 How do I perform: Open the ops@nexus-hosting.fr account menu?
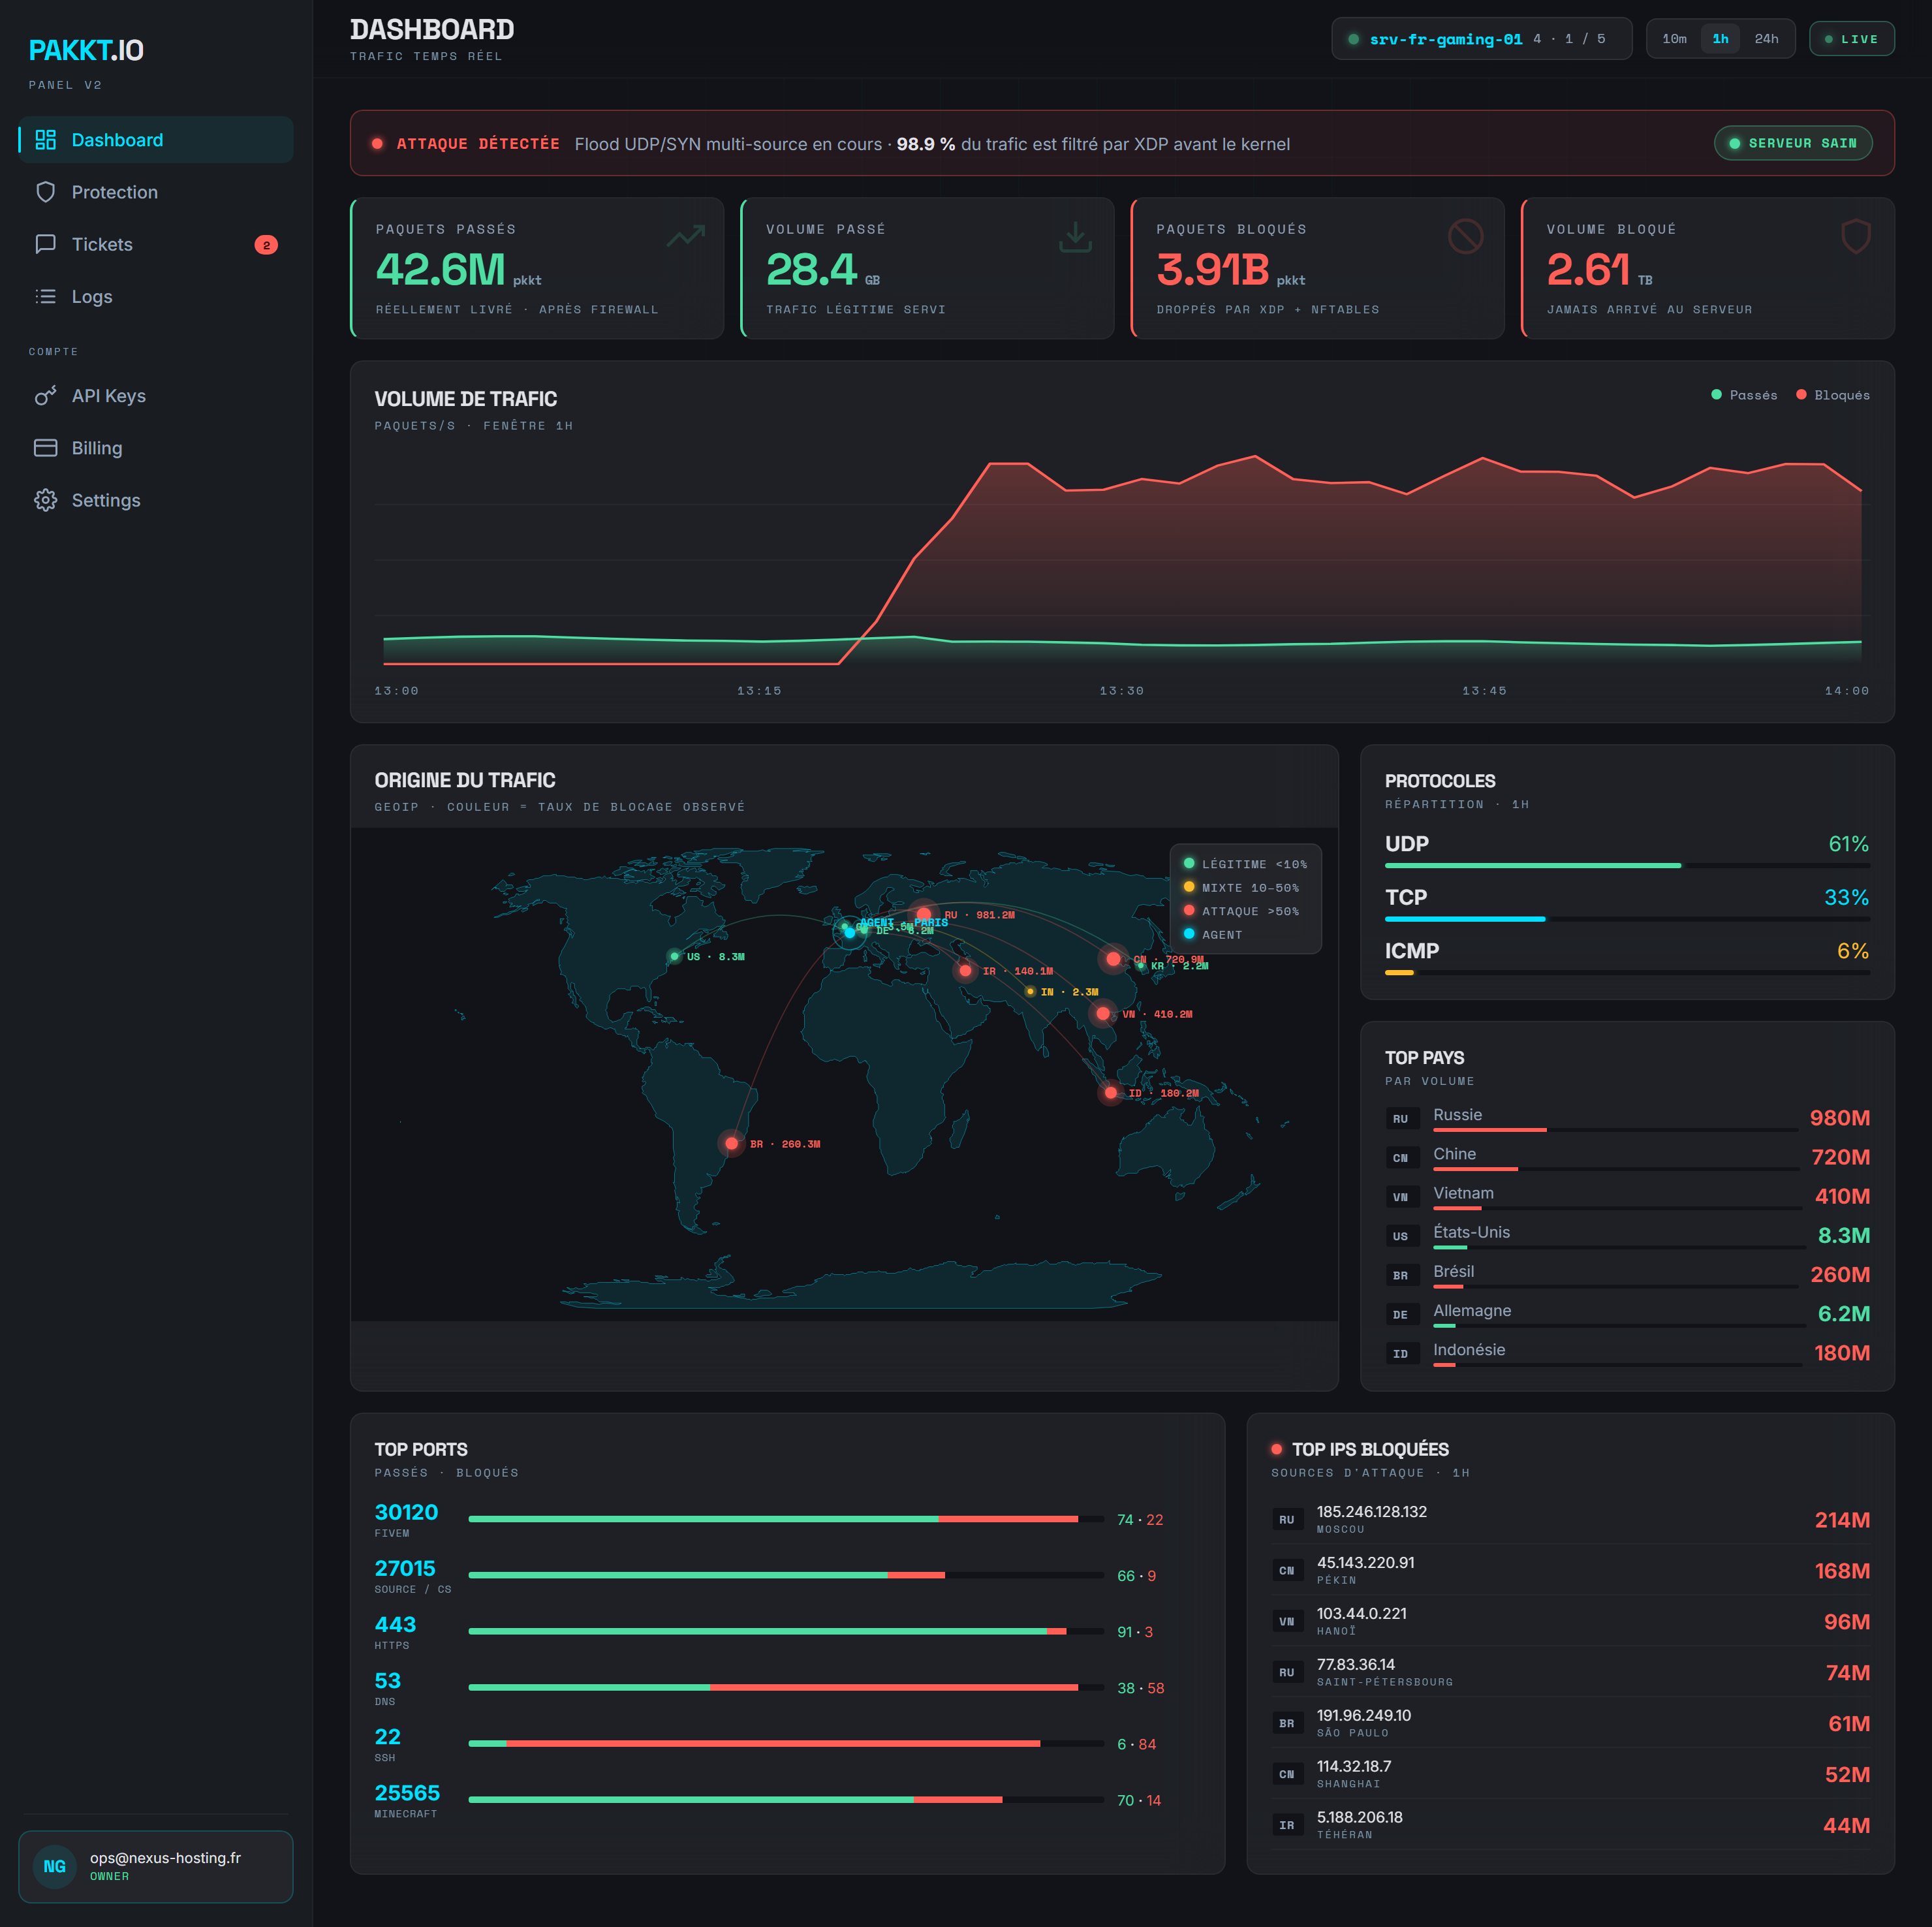point(156,1866)
